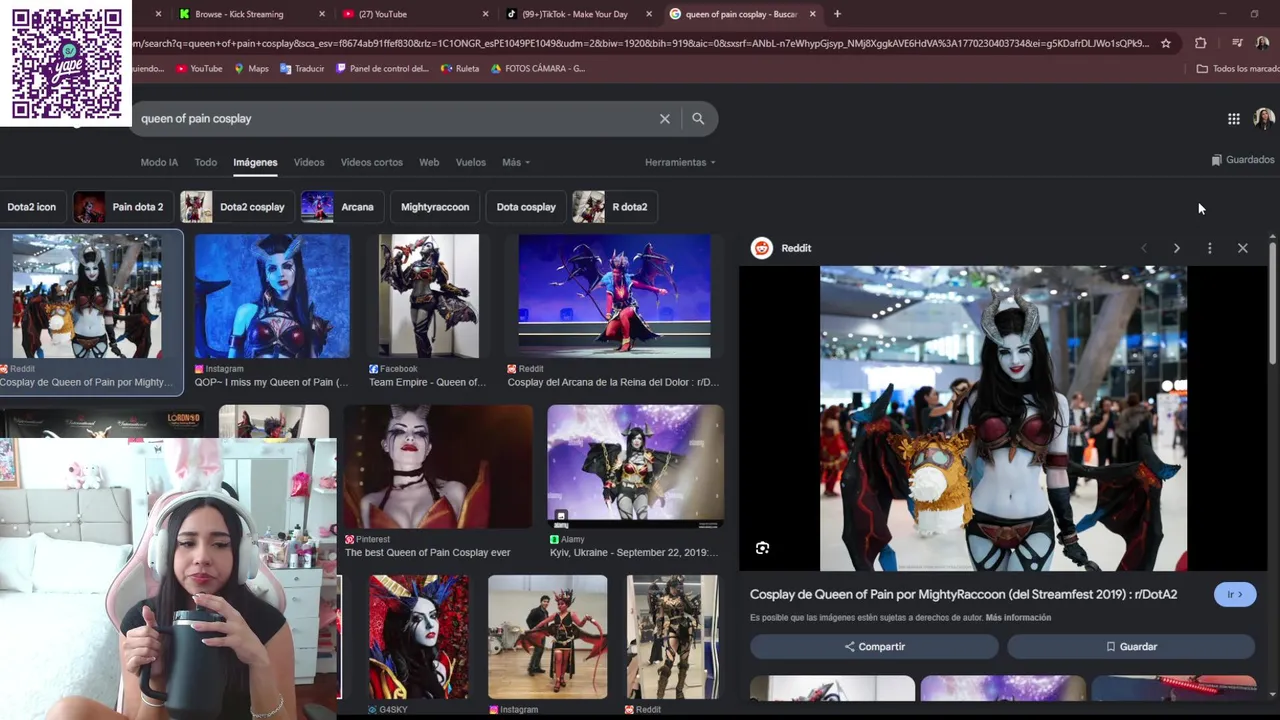
Task: Bookmark this page with the star icon
Action: point(1166,43)
